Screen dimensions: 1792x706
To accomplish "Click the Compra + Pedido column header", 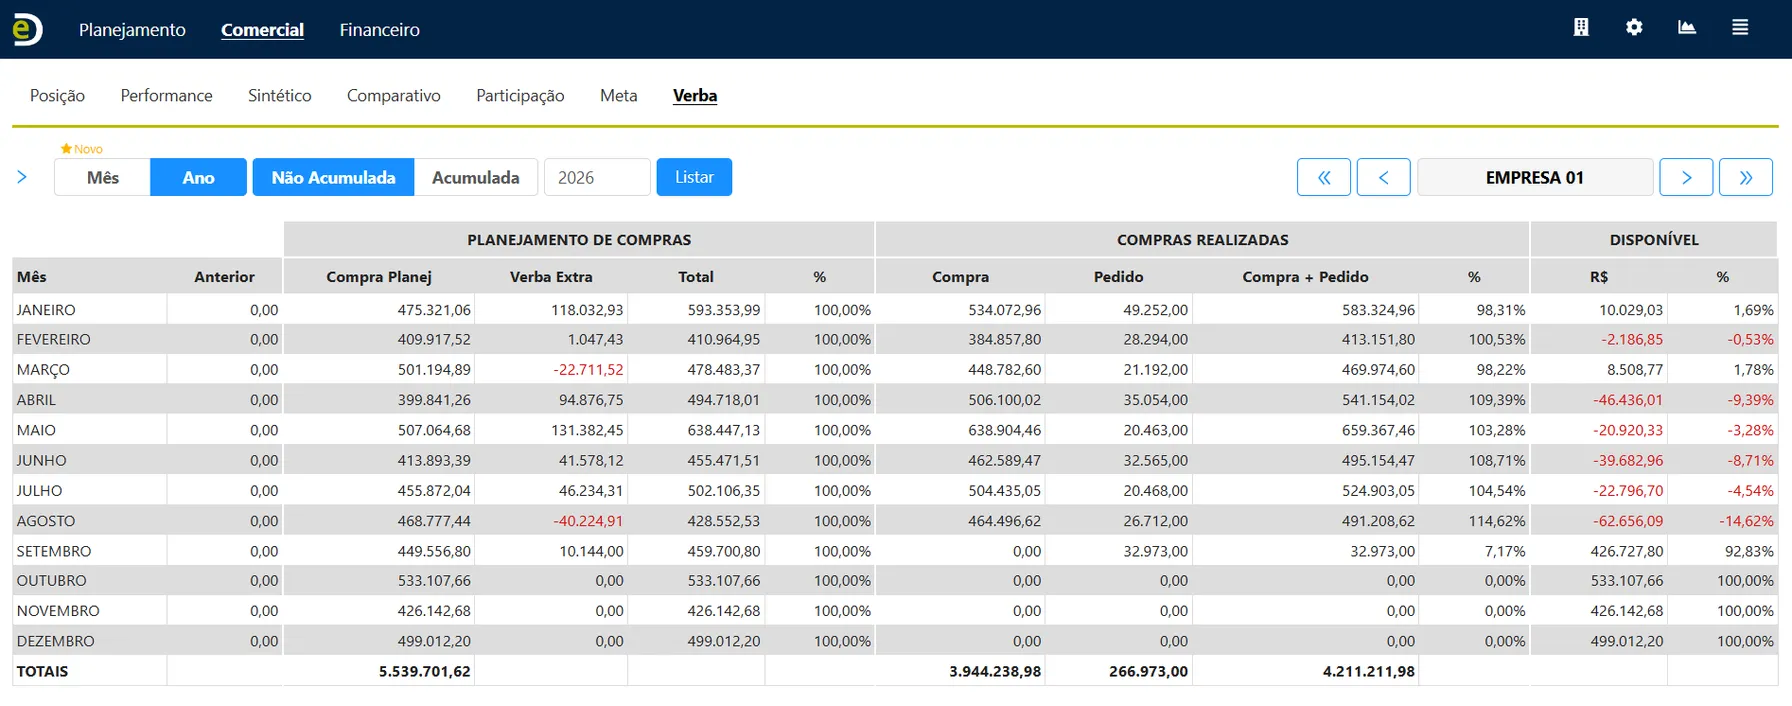I will (1305, 277).
